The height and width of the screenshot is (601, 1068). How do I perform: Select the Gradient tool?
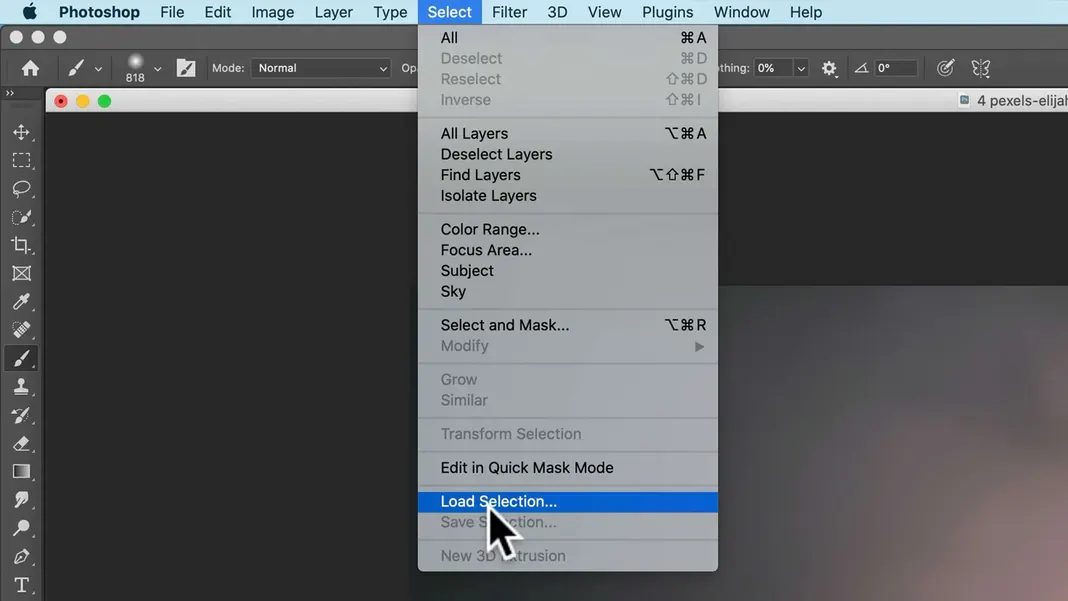click(21, 472)
